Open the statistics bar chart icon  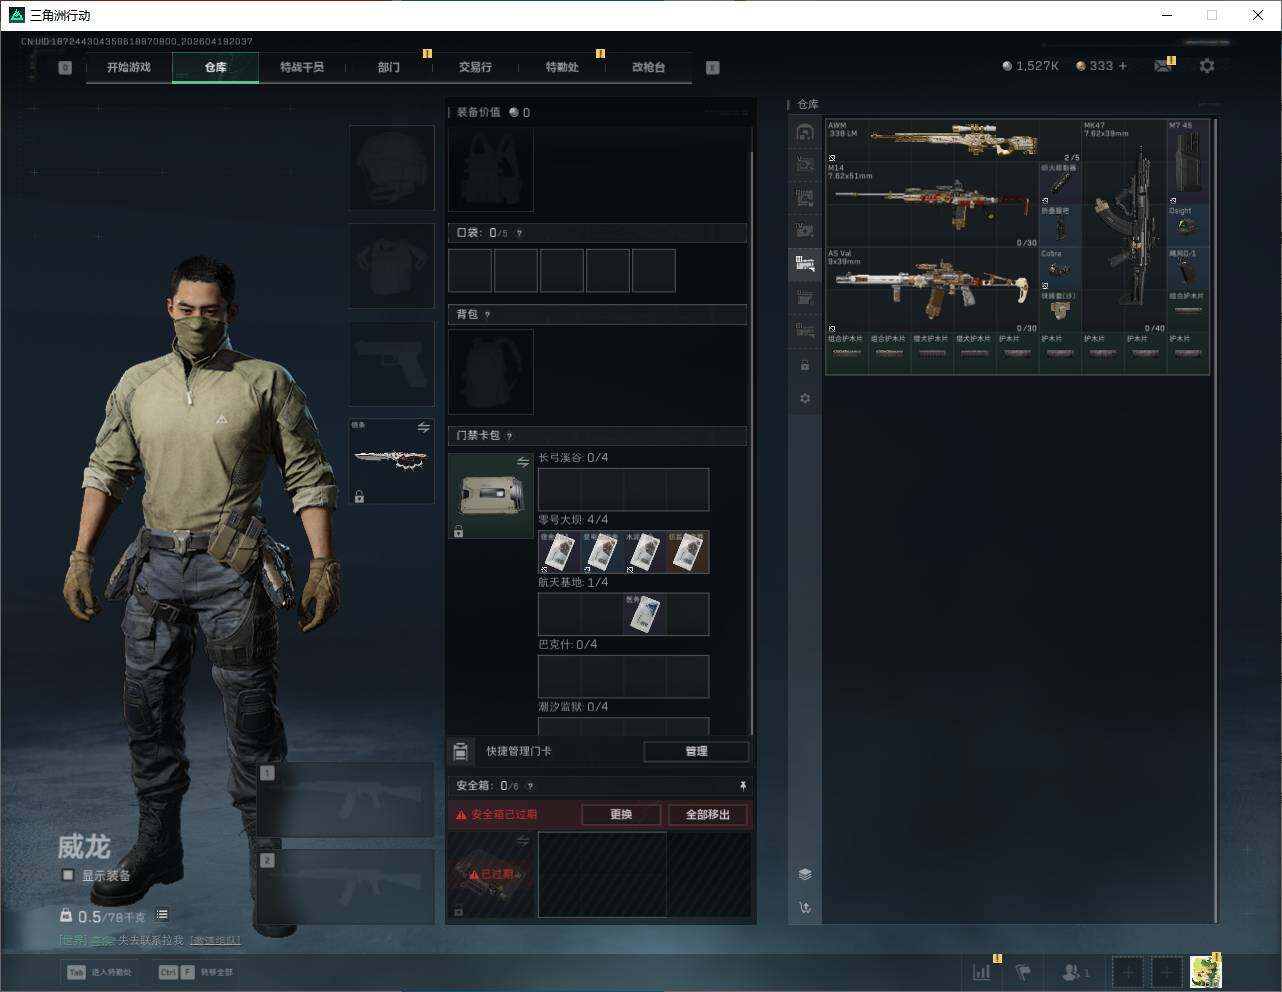[x=982, y=972]
